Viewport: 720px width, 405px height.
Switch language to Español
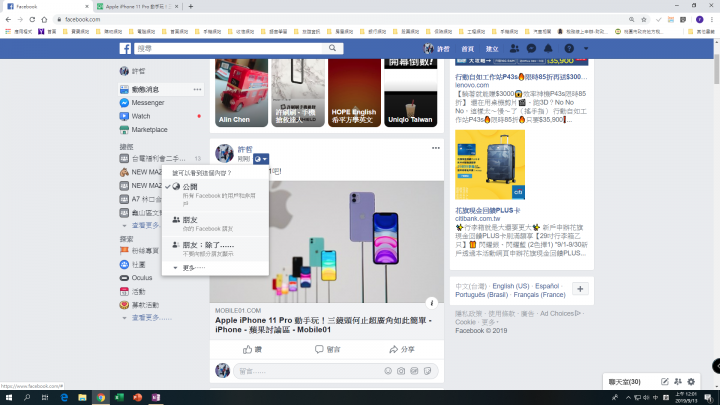[x=547, y=286]
